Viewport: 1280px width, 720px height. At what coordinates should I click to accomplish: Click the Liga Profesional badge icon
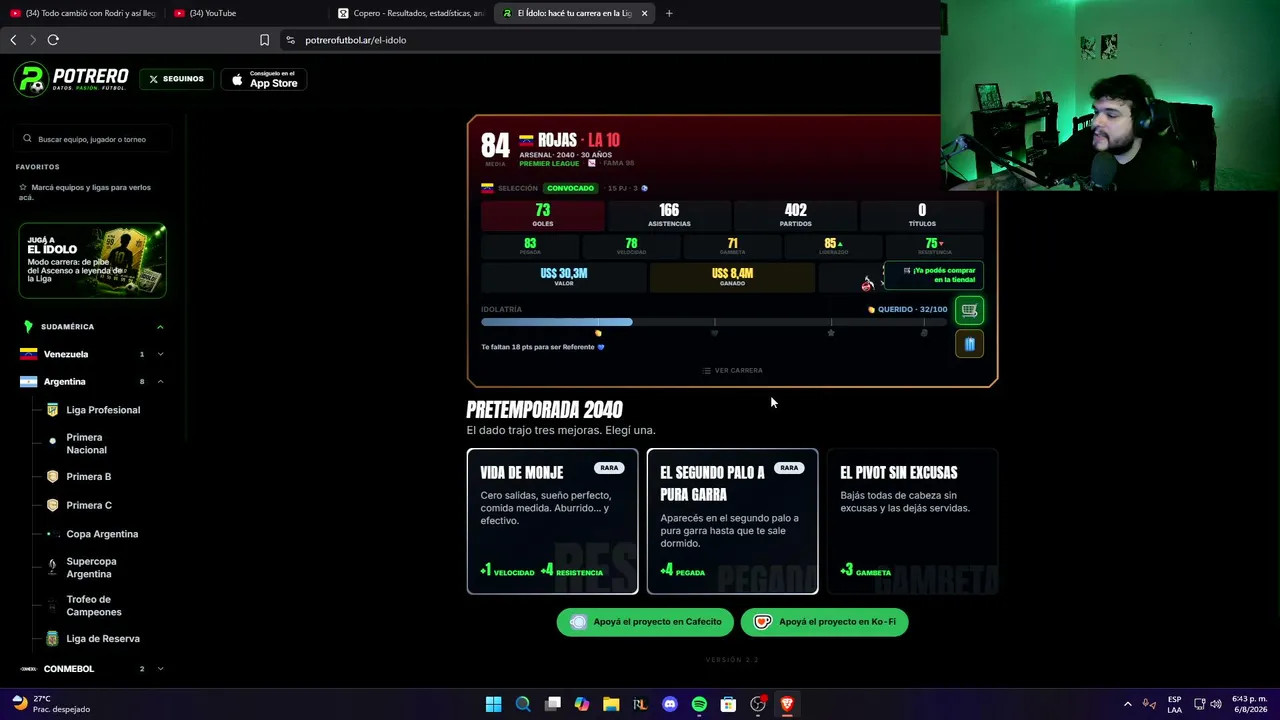coord(52,410)
